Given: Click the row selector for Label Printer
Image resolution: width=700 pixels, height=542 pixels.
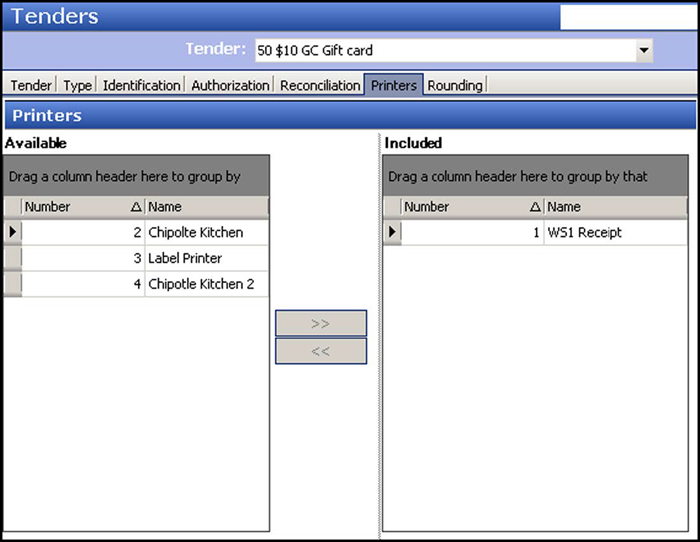Looking at the screenshot, I should click(12, 258).
